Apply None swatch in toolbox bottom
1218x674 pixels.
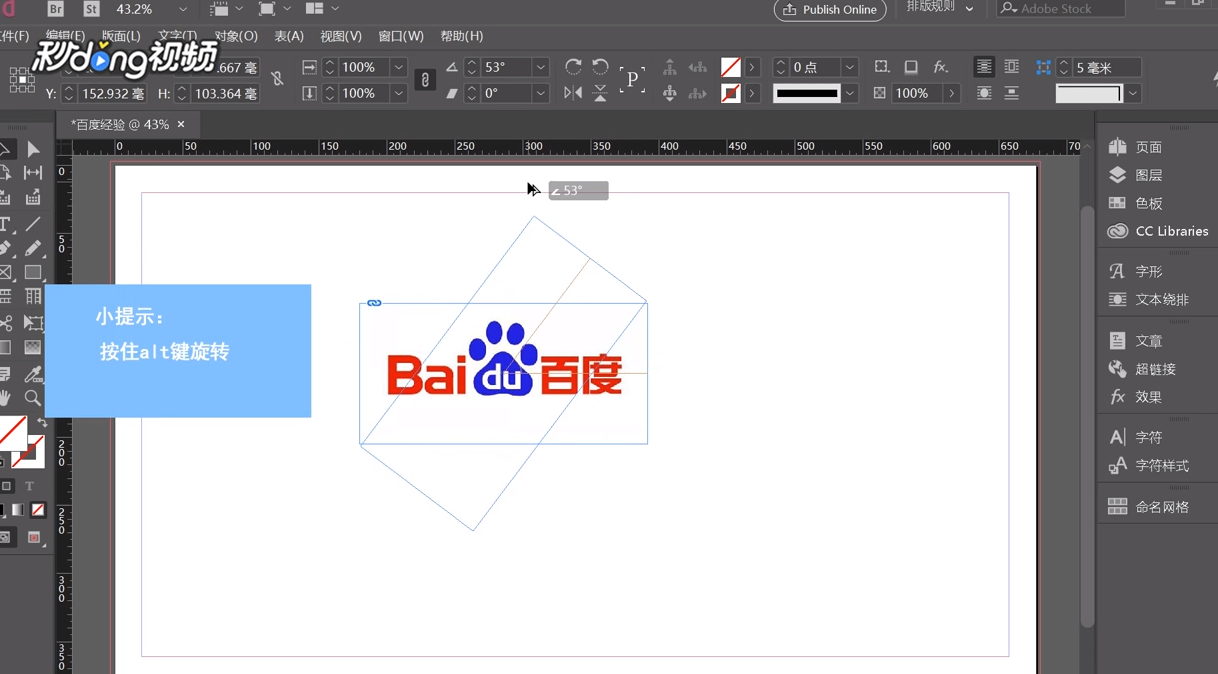pyautogui.click(x=38, y=510)
